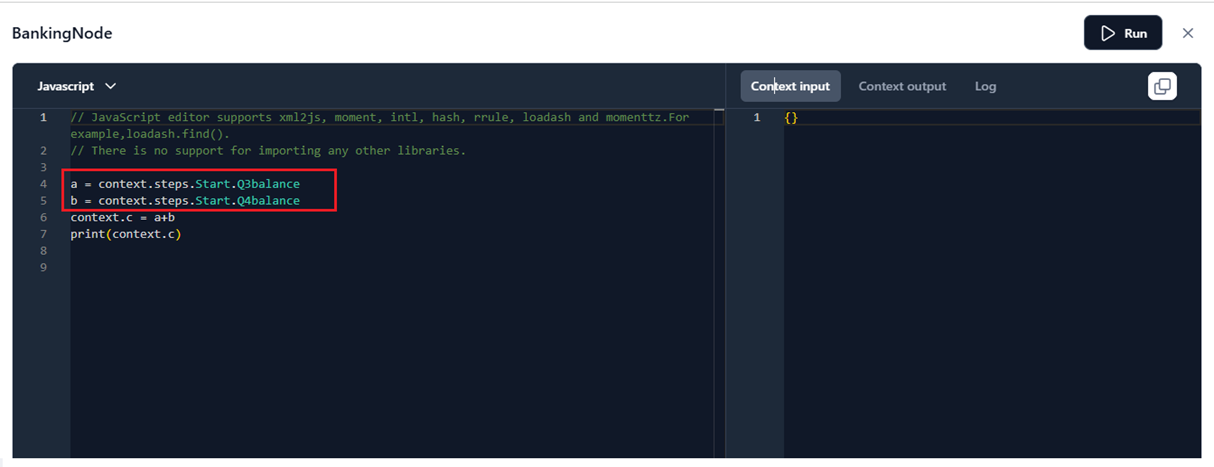Click line number 3 in code editor
Image resolution: width=1214 pixels, height=467 pixels.
click(43, 167)
